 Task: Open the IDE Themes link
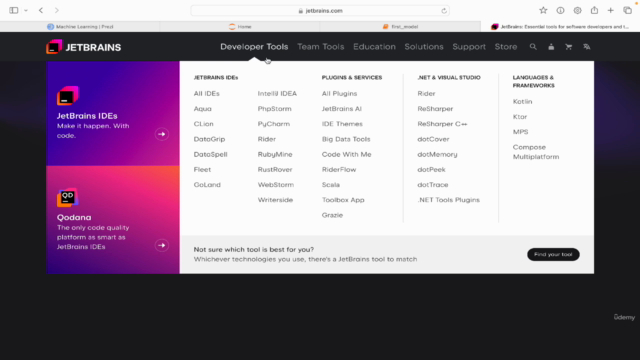tap(342, 124)
